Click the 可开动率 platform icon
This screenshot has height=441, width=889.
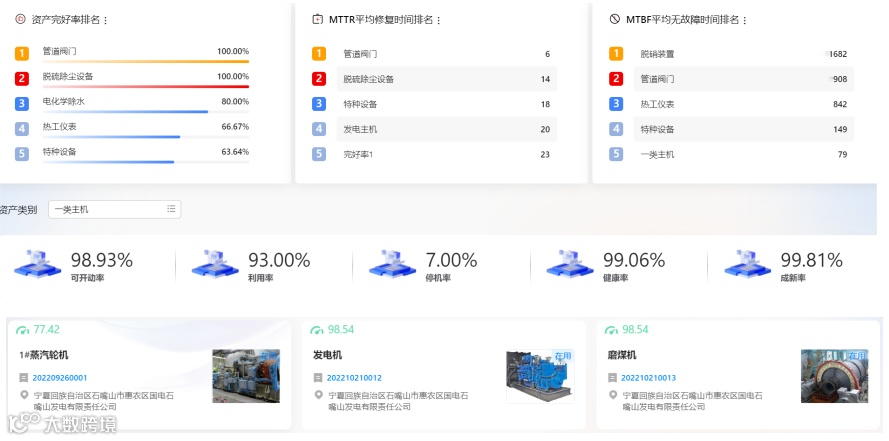(37, 264)
